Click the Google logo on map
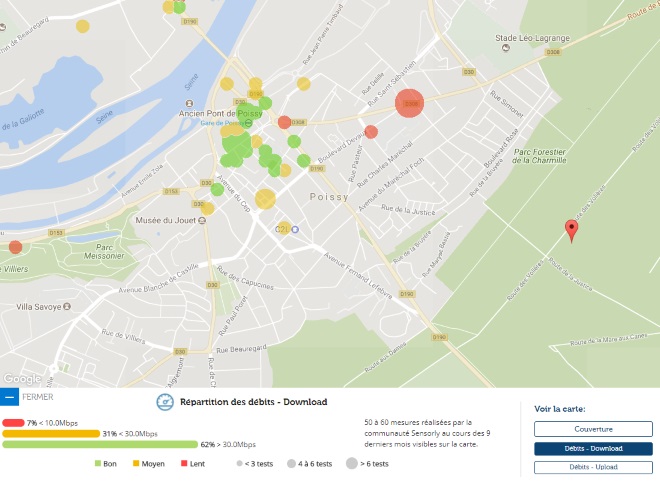 coord(22,379)
